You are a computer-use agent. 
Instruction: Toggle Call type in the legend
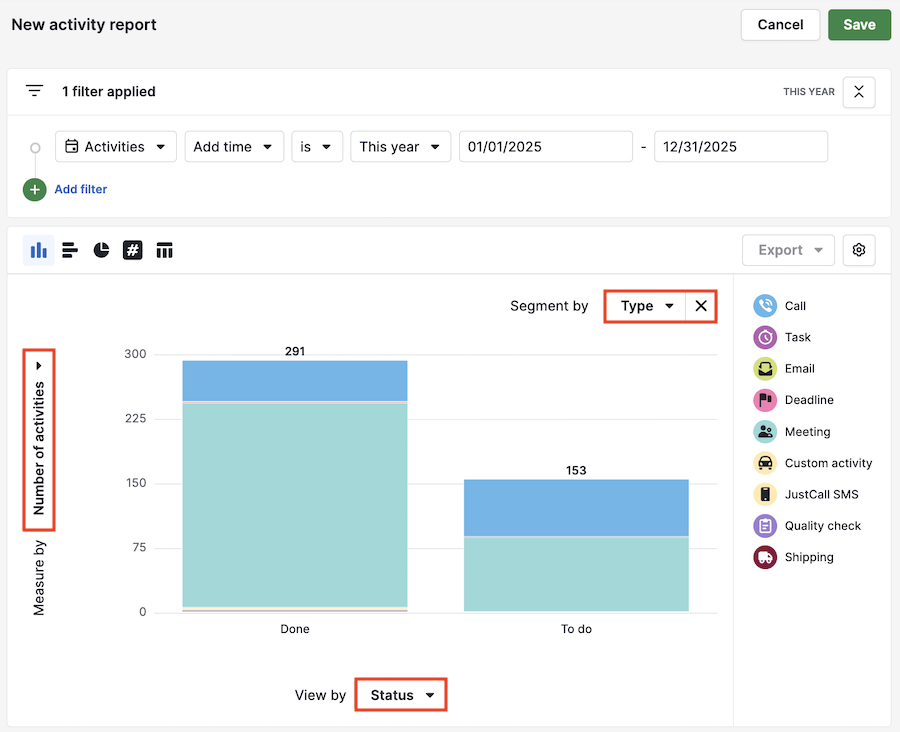pos(795,306)
